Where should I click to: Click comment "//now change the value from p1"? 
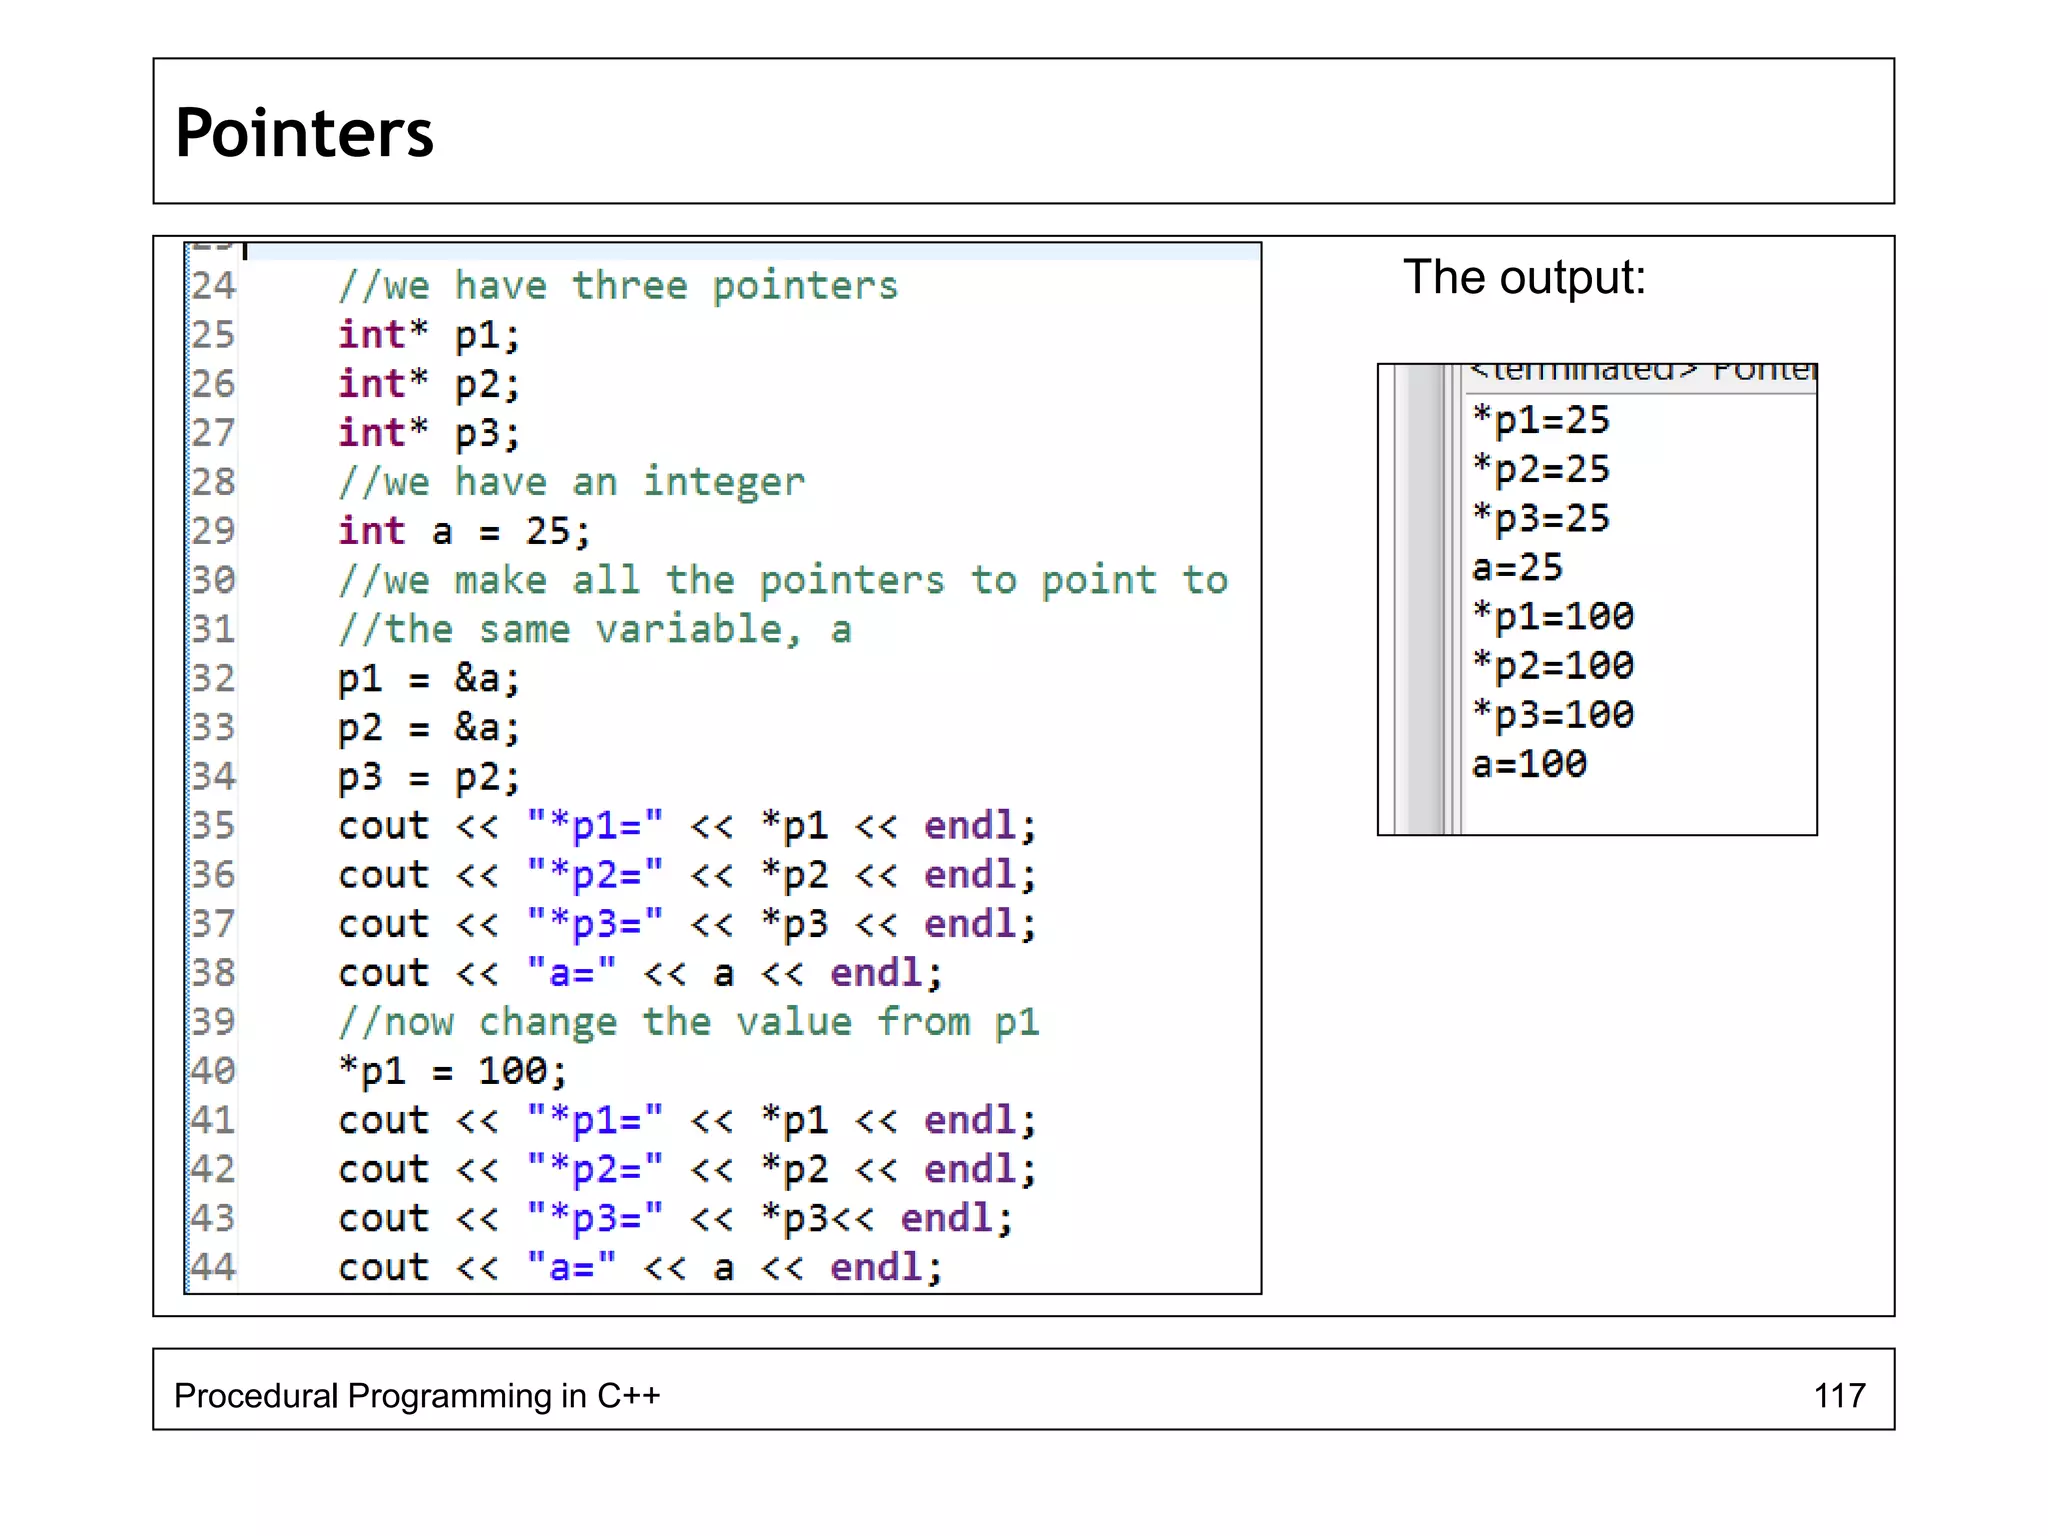tap(688, 1022)
